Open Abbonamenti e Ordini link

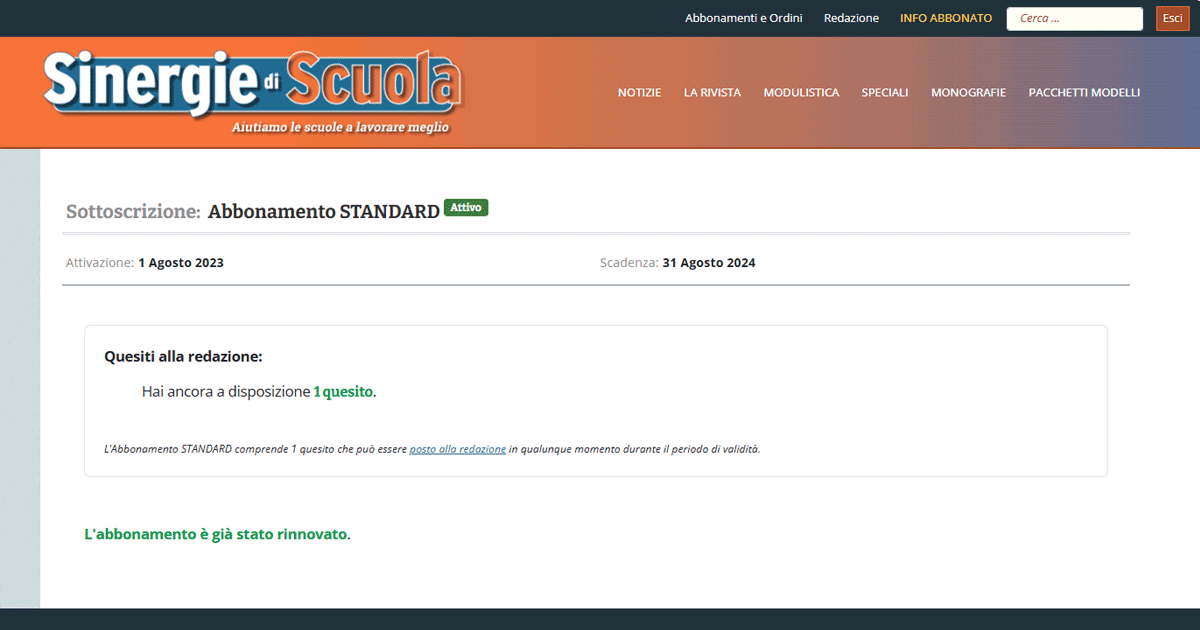click(x=743, y=18)
